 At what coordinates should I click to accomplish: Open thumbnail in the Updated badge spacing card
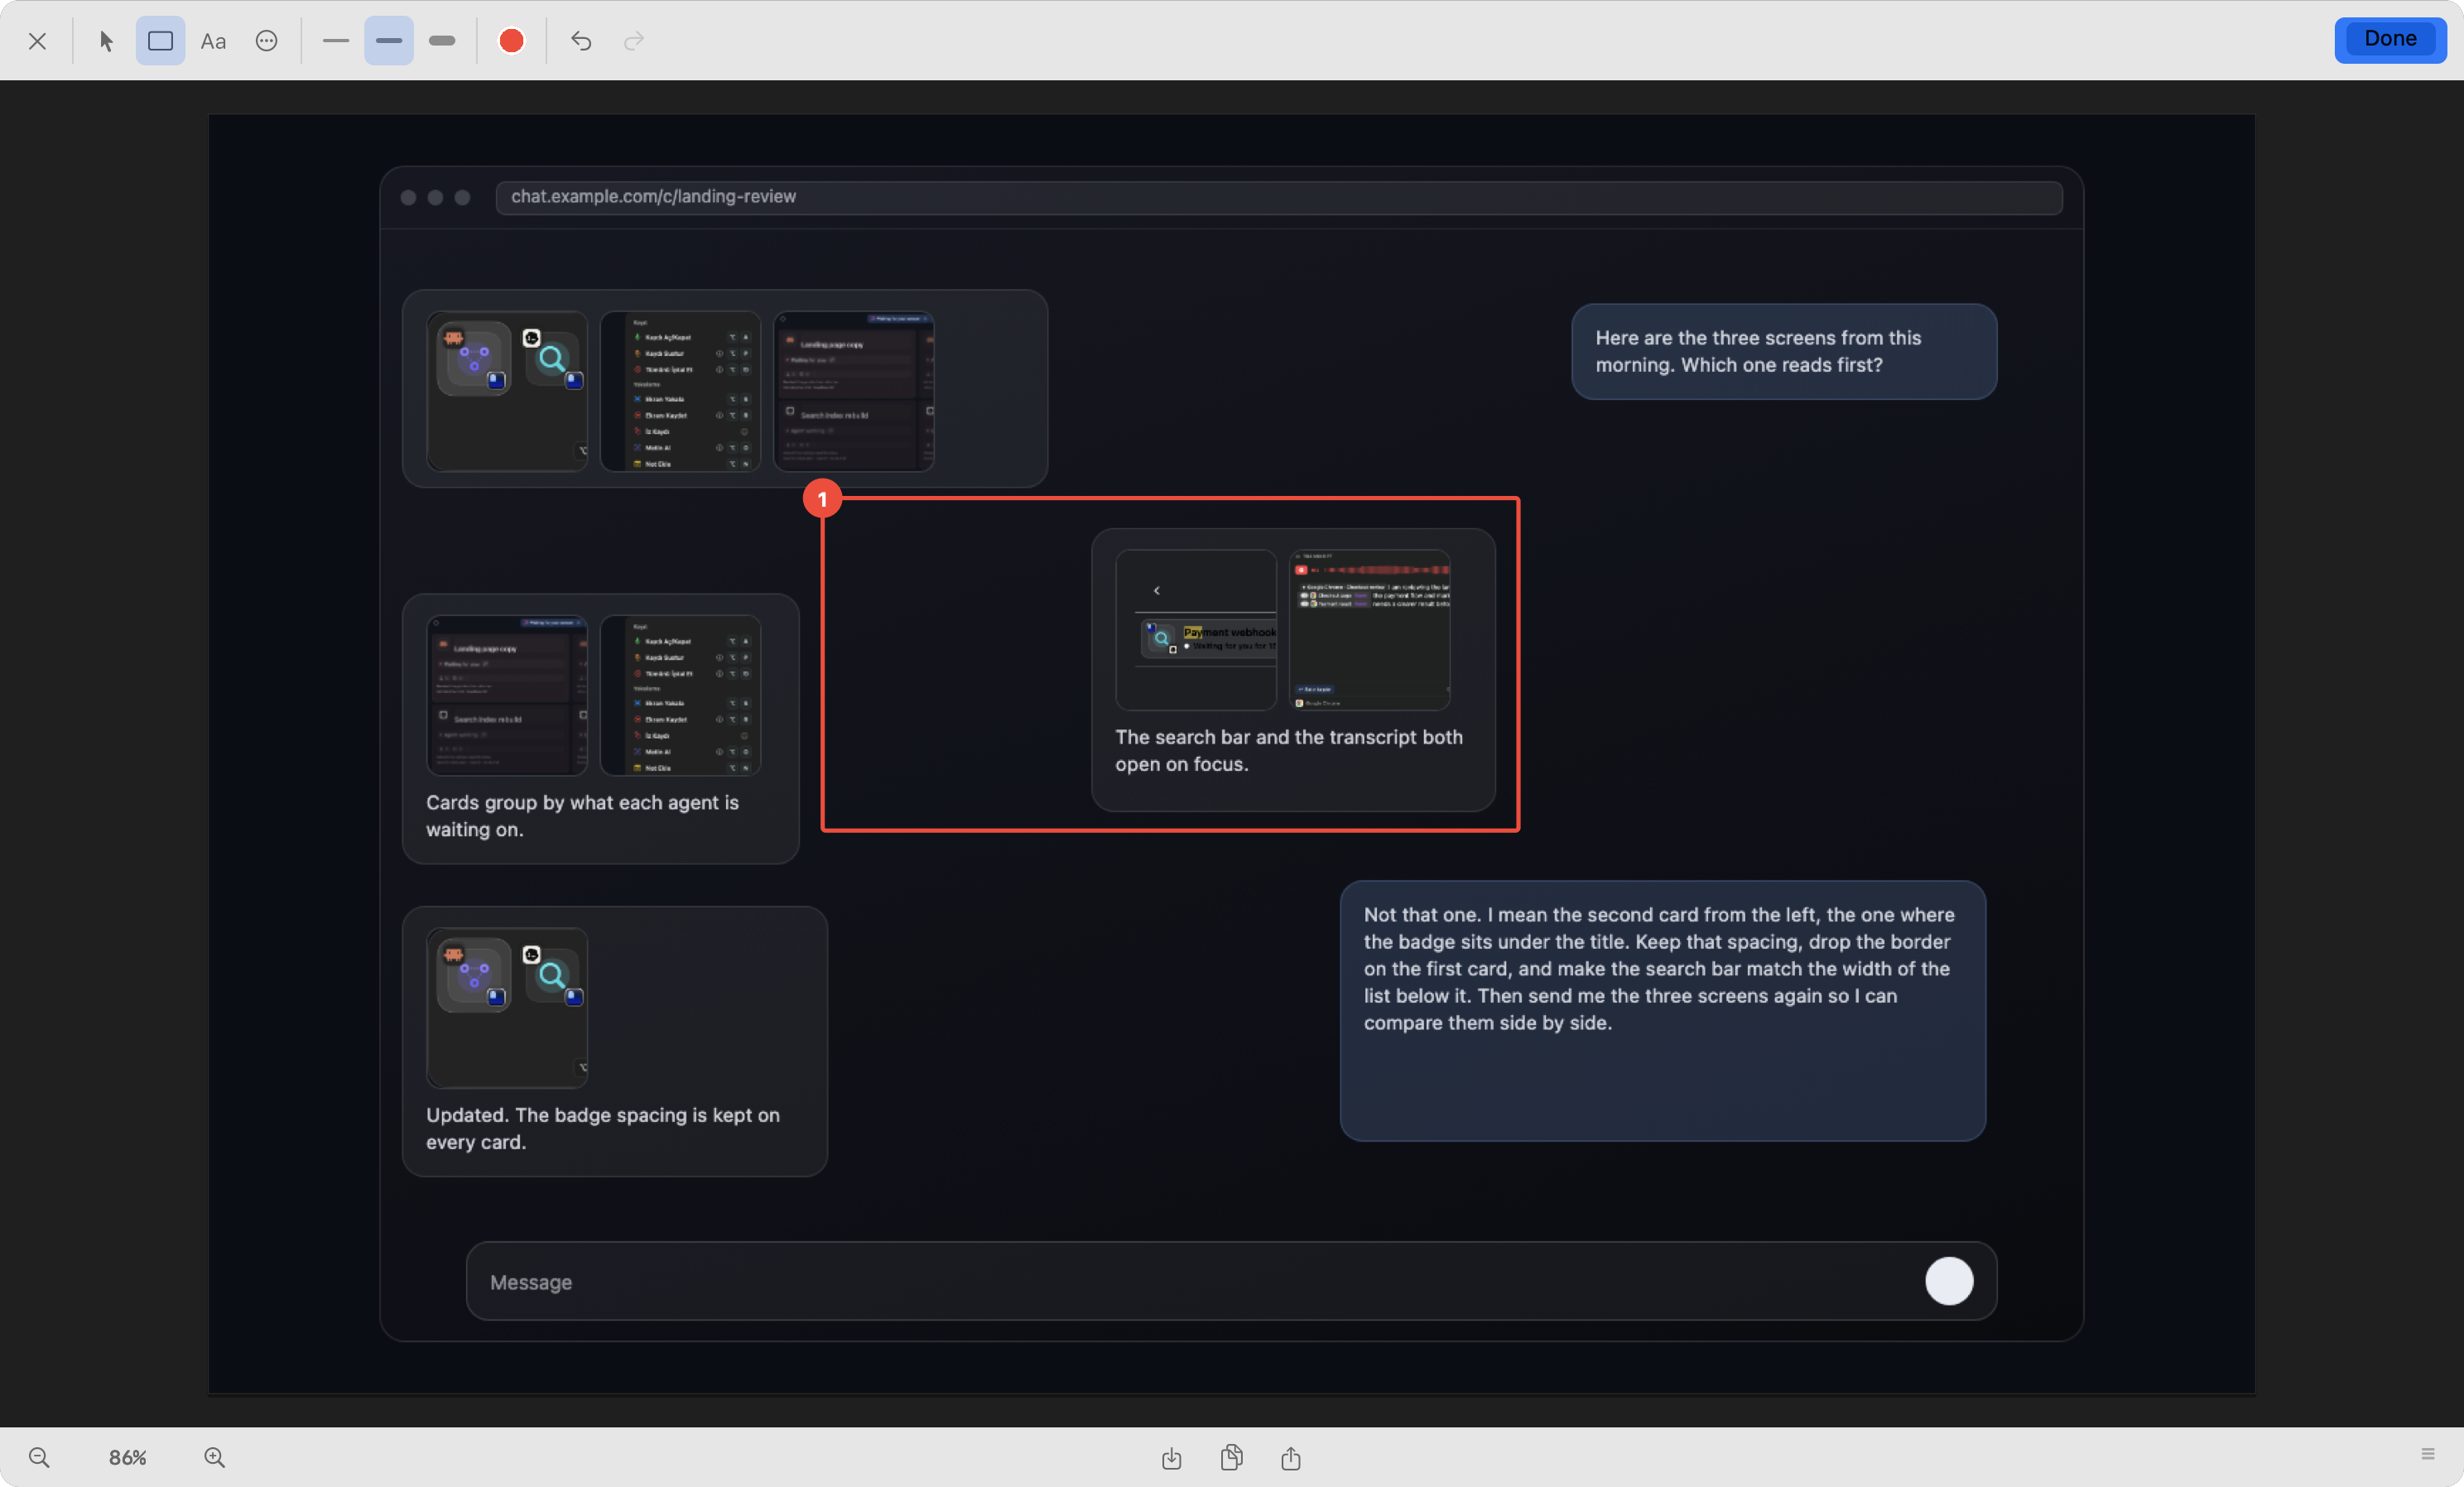tap(507, 1008)
